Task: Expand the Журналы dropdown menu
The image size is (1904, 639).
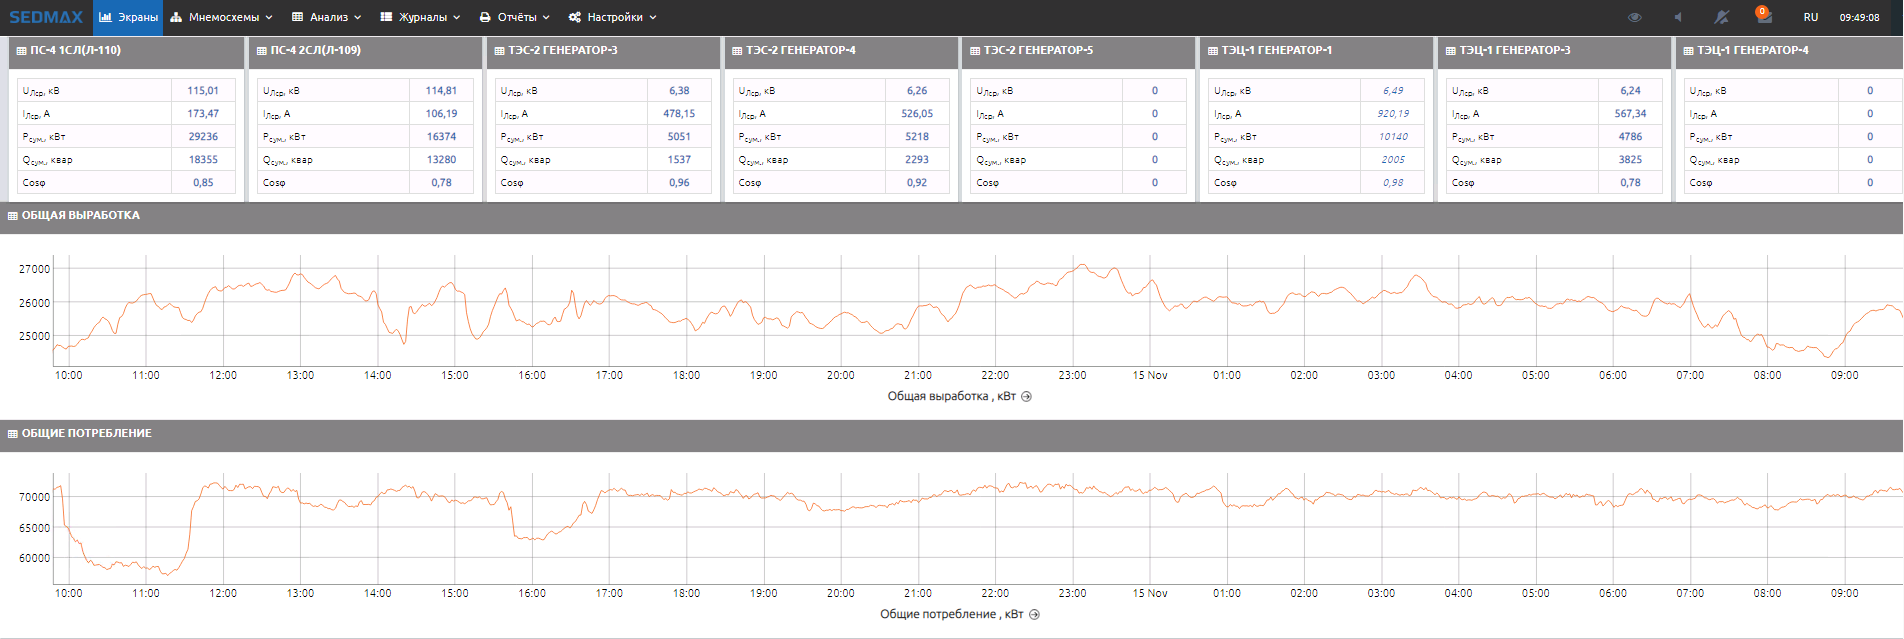Action: tap(421, 17)
